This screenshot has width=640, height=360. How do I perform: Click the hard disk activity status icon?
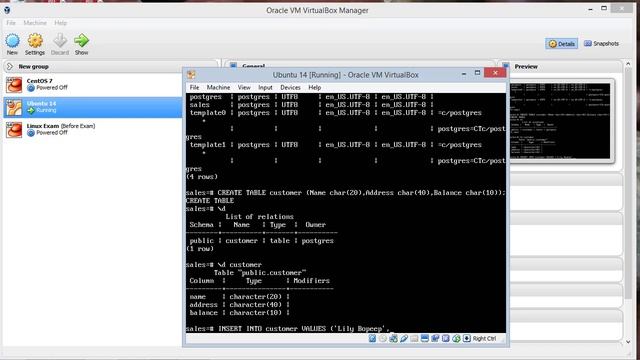click(x=372, y=338)
